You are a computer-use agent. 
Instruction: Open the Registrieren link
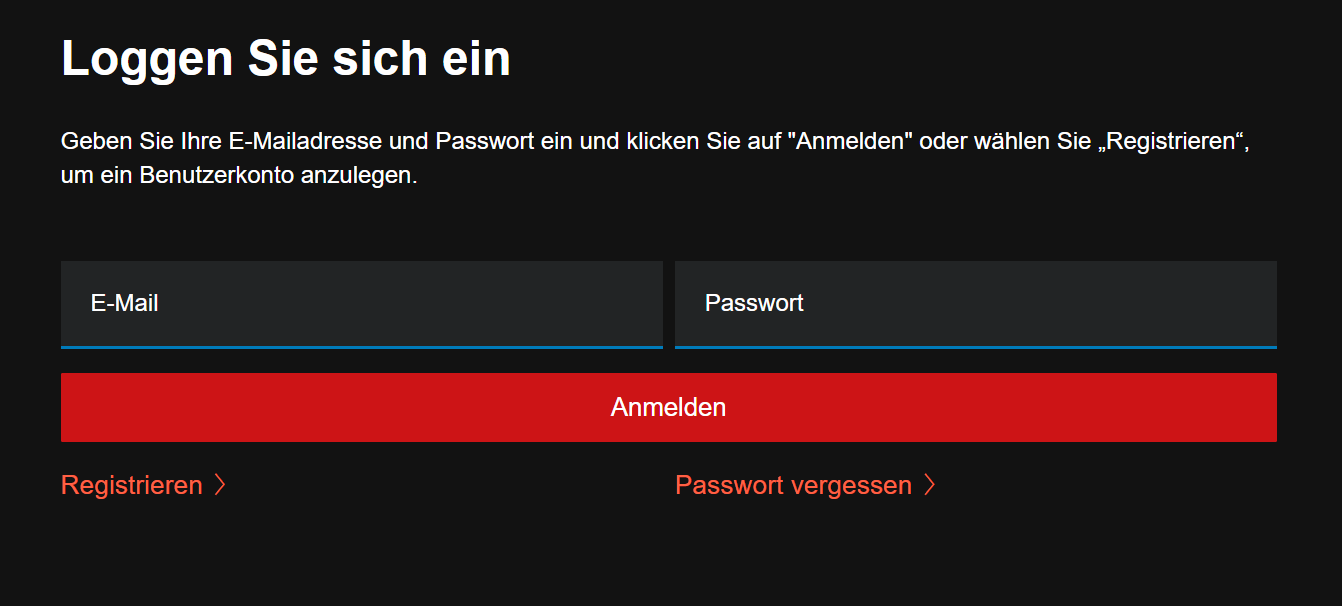click(x=132, y=485)
